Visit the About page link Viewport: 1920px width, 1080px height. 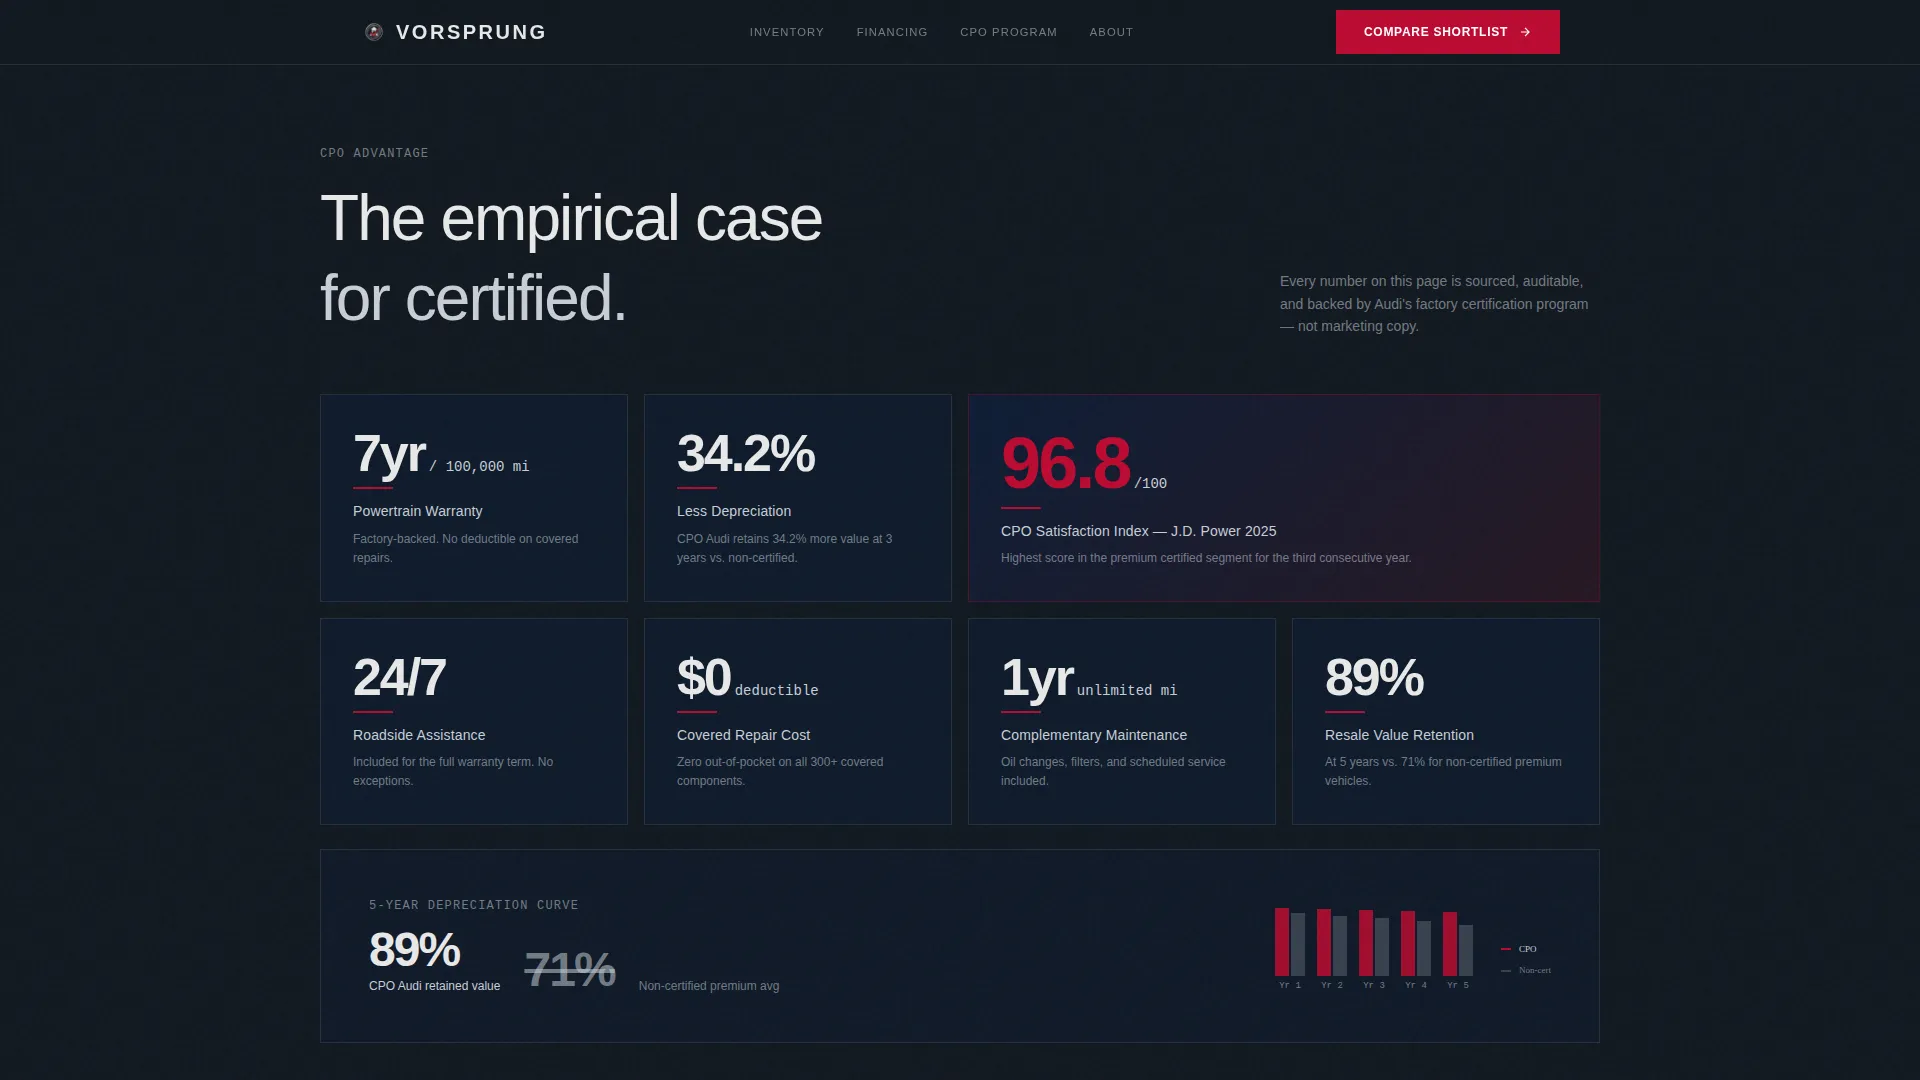click(x=1111, y=32)
